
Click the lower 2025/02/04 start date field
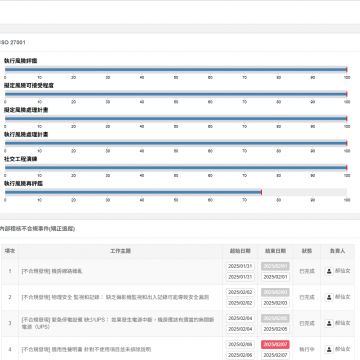tap(240, 329)
